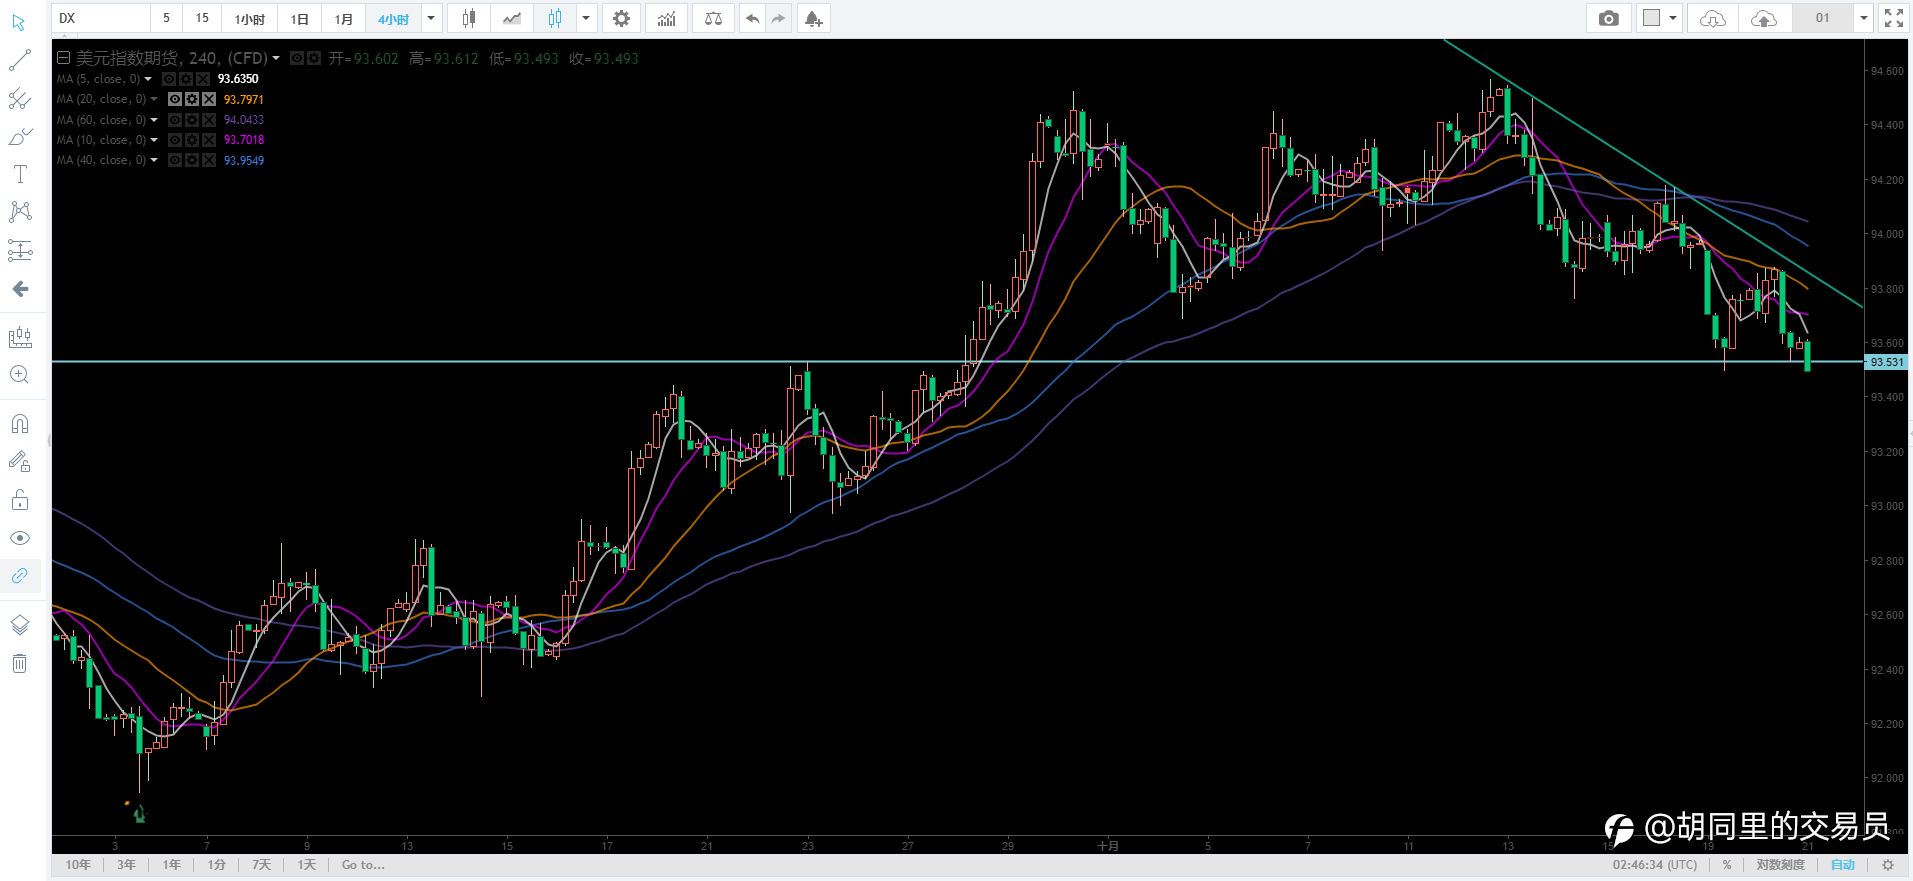The height and width of the screenshot is (881, 1913).
Task: Save chart layout with cloud upload icon
Action: click(x=1764, y=18)
